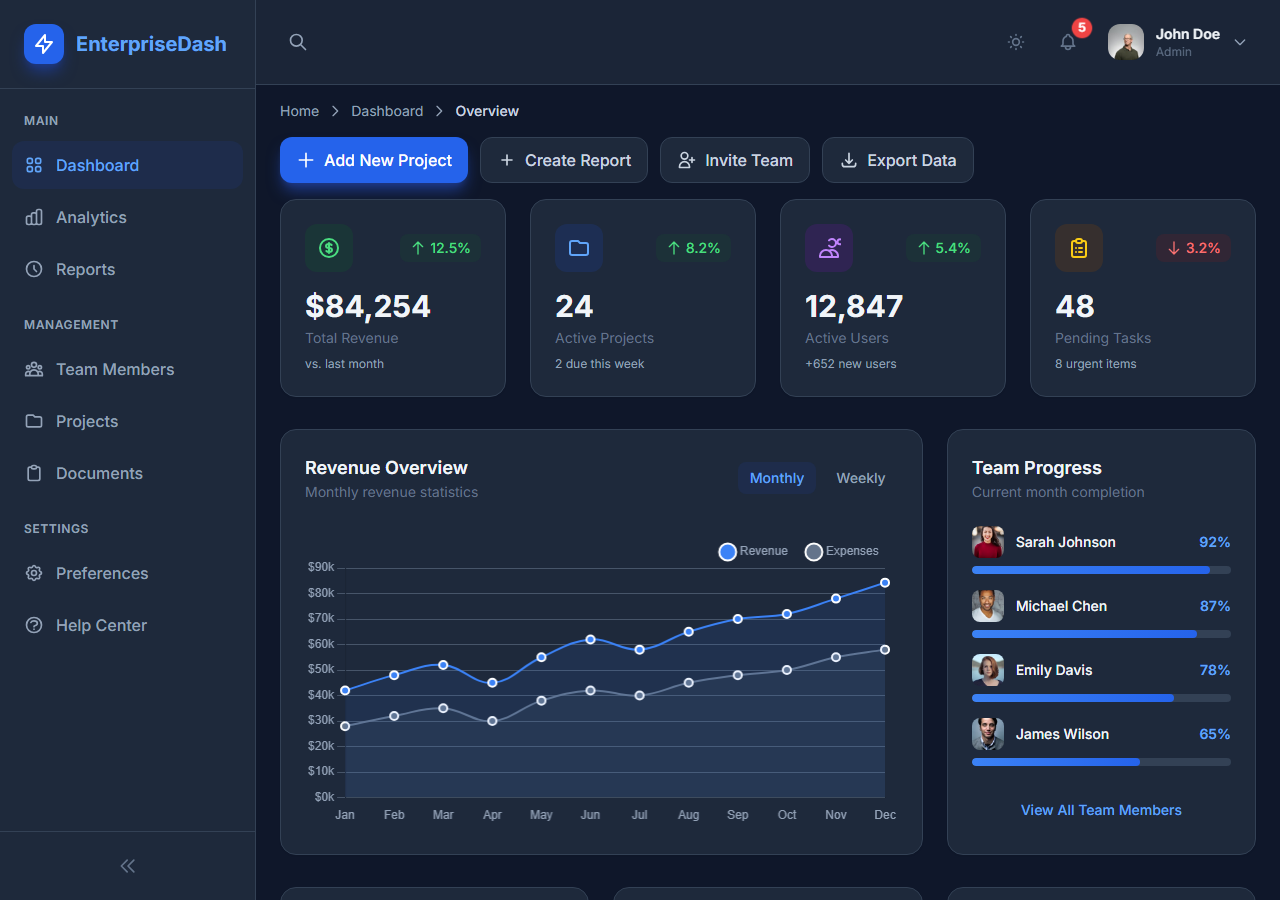Click the '2 due this week' text
Viewport: 1280px width, 900px height.
coord(600,364)
